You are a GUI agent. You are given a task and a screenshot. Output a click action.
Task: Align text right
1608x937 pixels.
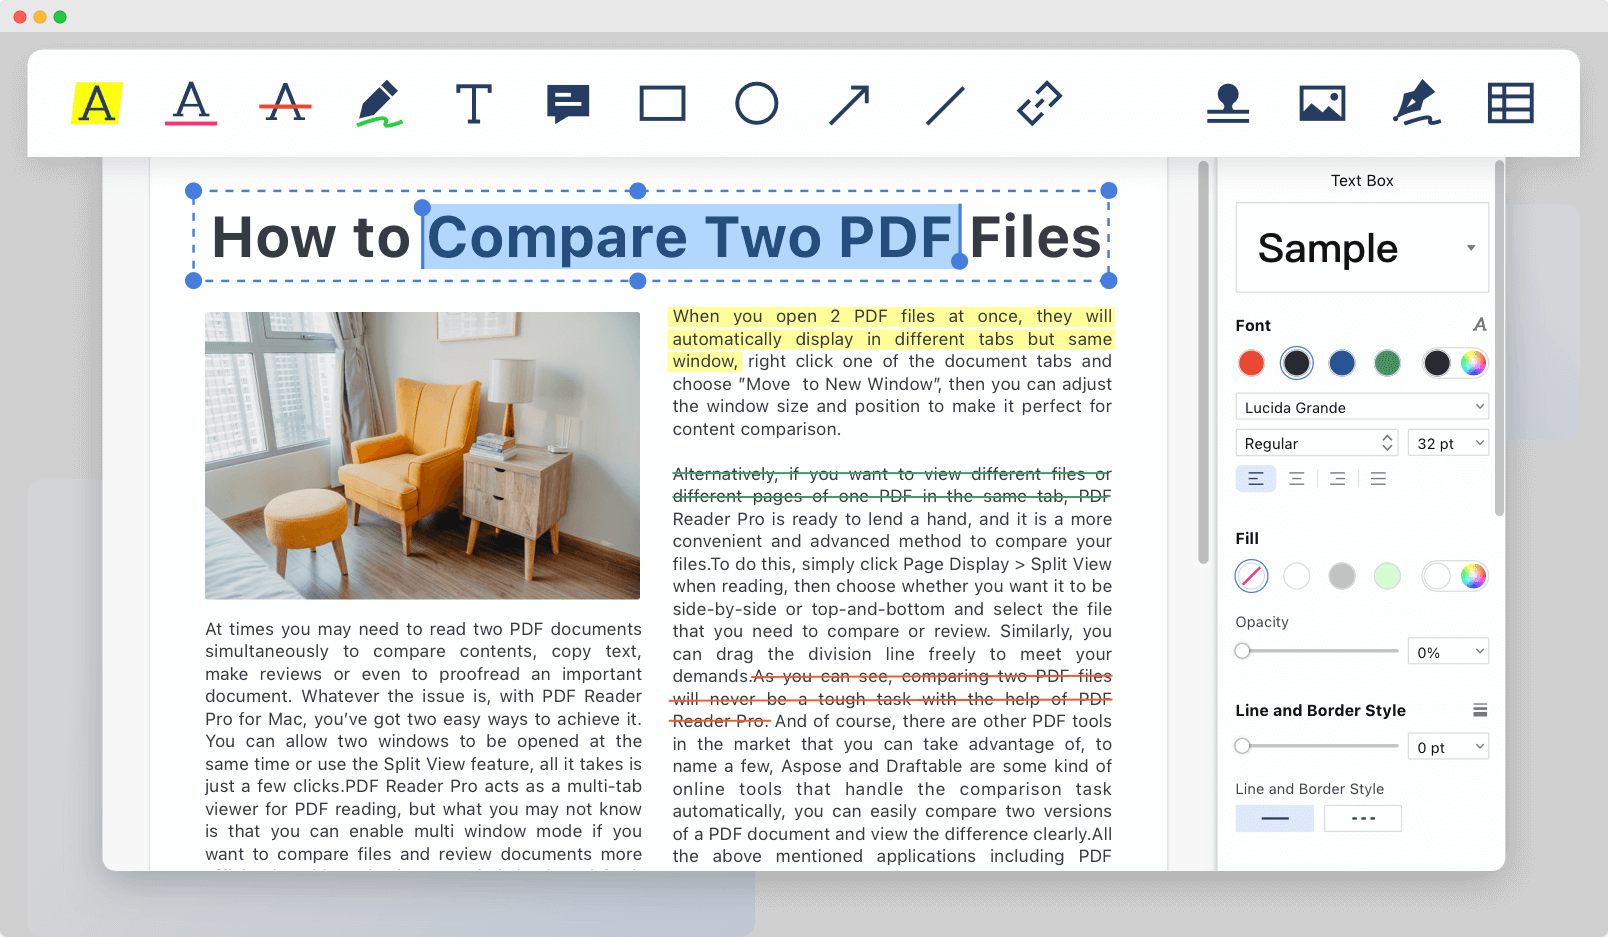pos(1337,479)
